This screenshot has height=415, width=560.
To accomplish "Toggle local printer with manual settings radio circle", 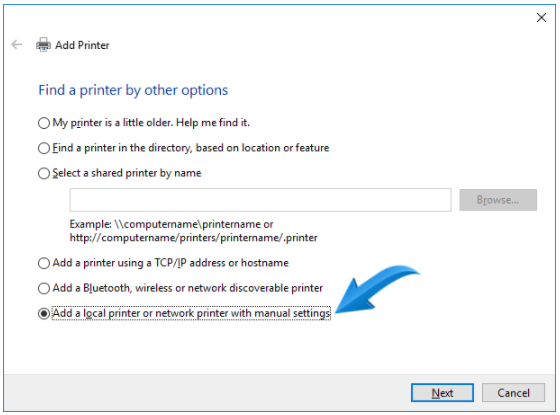I will (44, 314).
